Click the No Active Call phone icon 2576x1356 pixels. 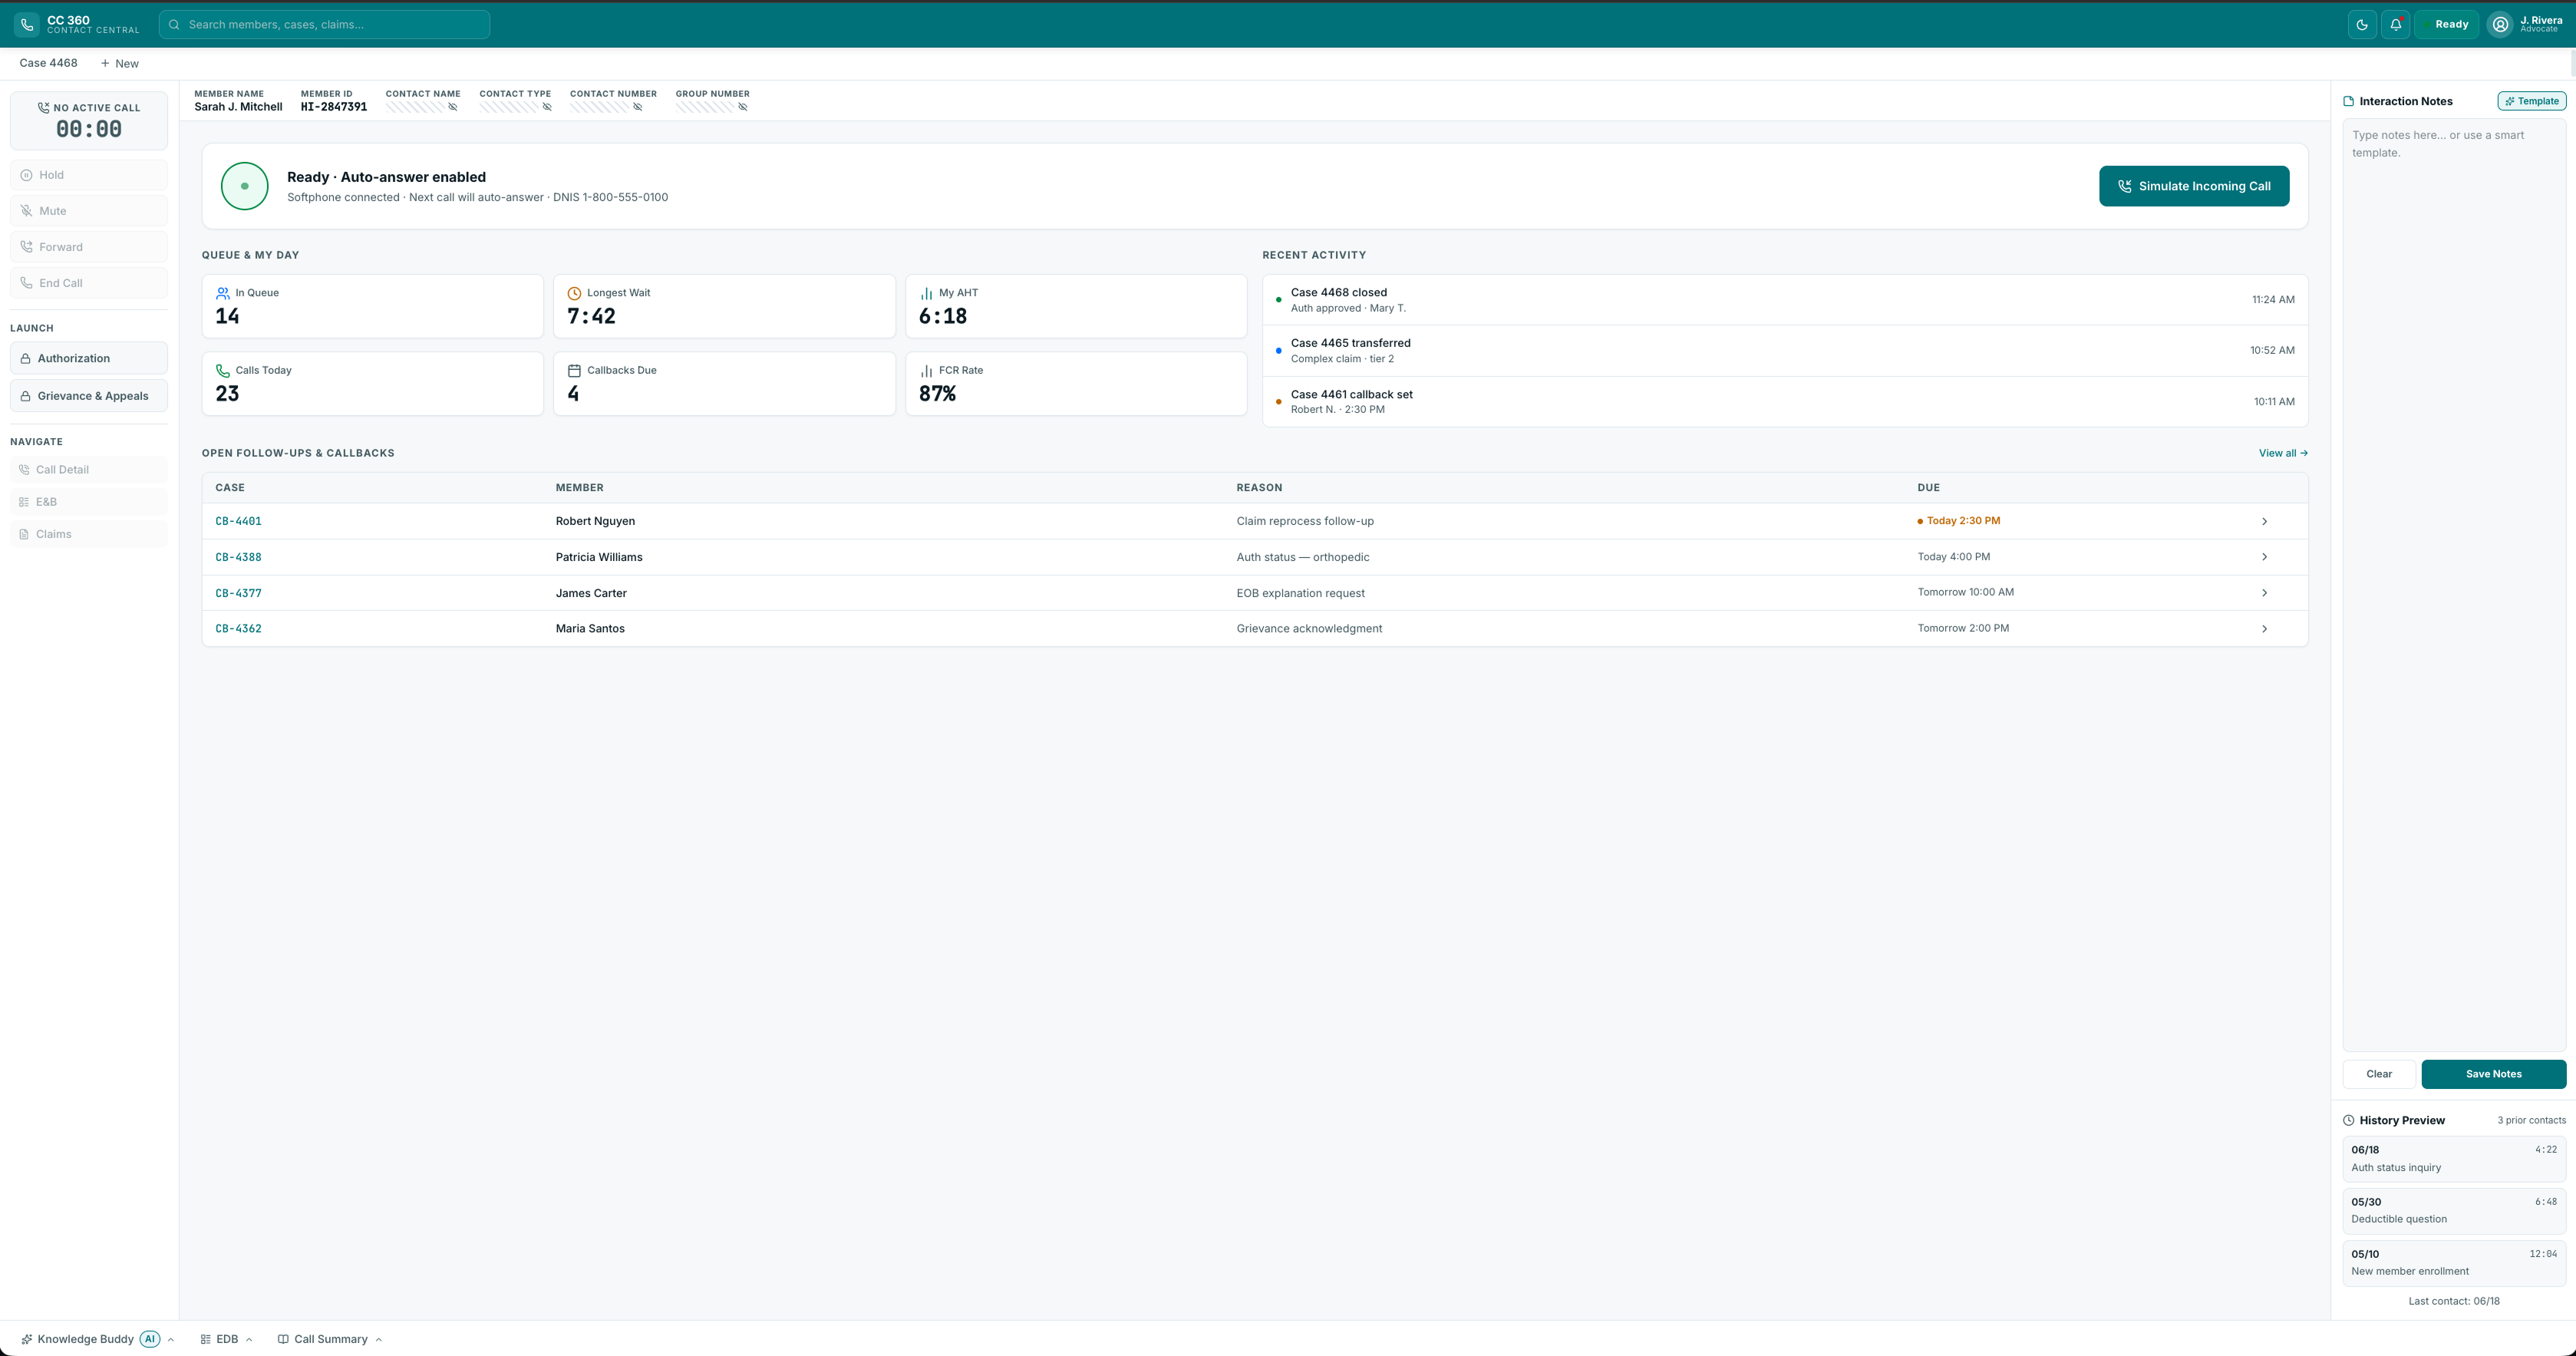click(x=43, y=108)
